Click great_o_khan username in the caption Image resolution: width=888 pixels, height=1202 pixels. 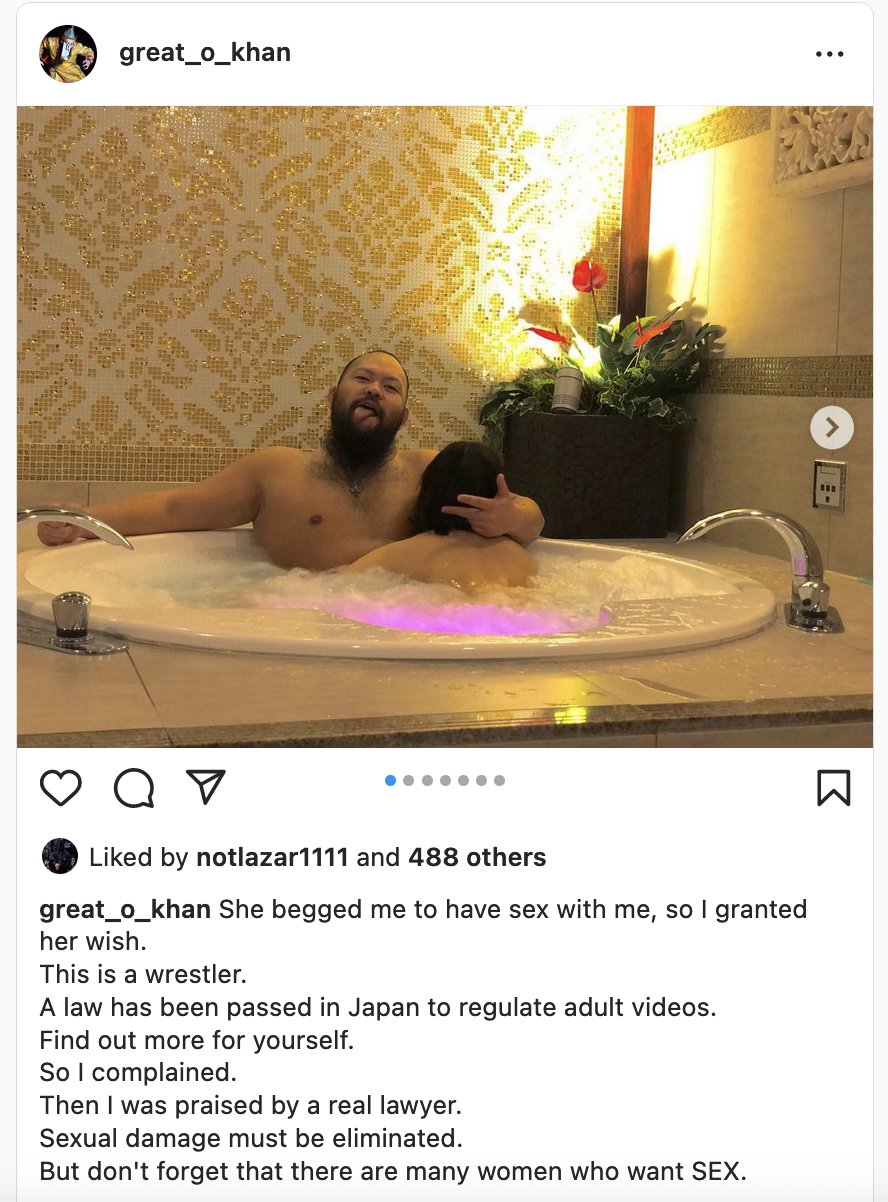point(125,909)
